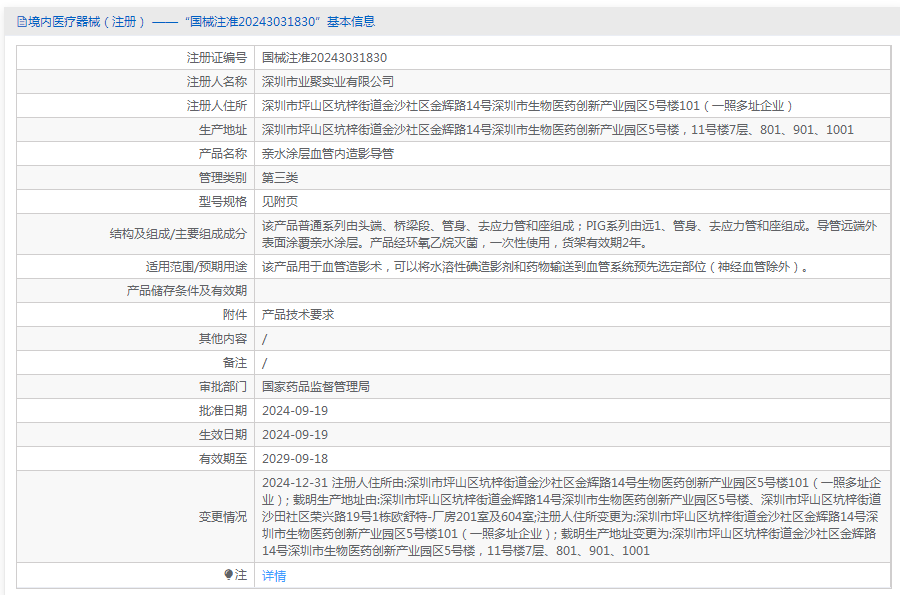900x595 pixels.
Task: Click the 有效期至 label cell
Action: pos(135,459)
